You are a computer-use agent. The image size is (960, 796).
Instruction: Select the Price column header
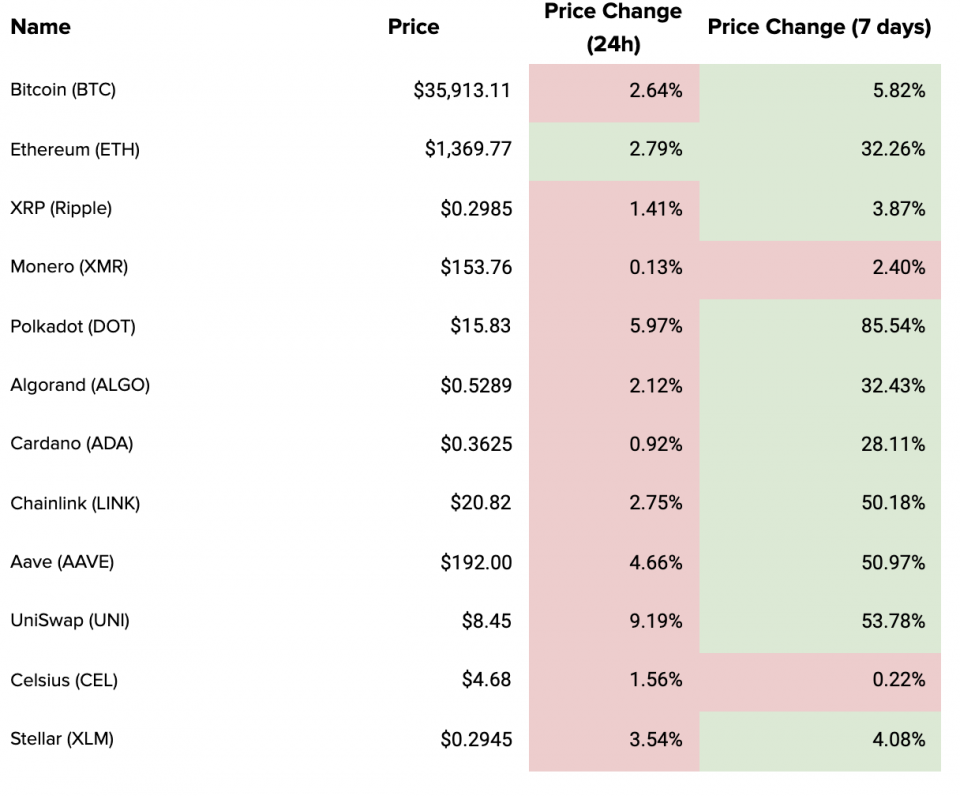(x=413, y=27)
